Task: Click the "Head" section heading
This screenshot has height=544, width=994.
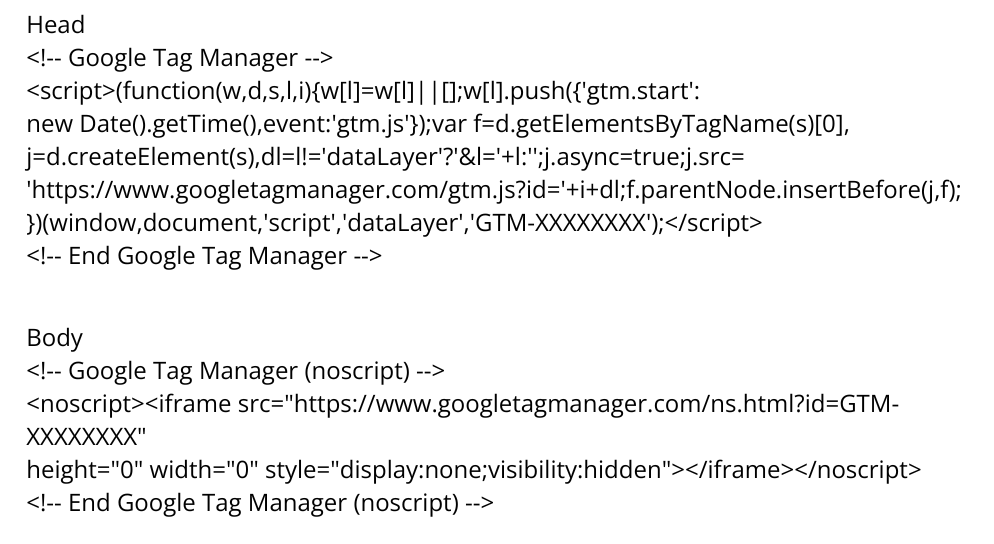Action: [x=56, y=25]
